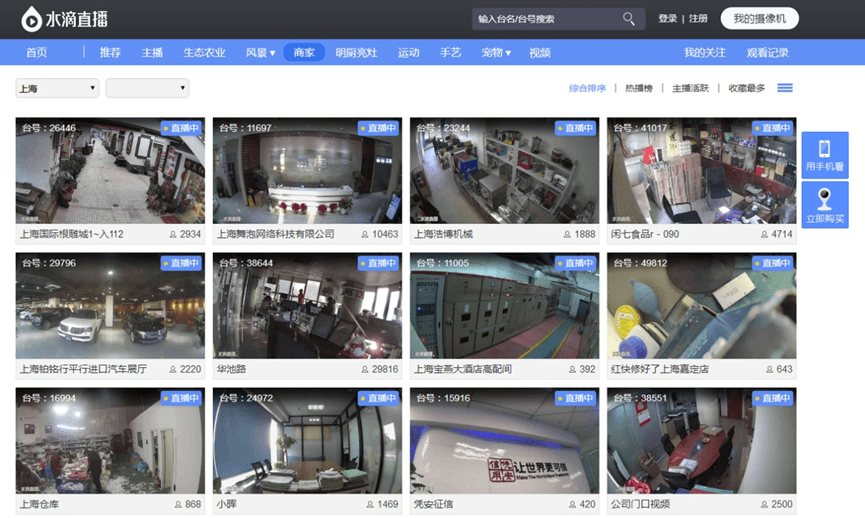Click the 登录 link

pyautogui.click(x=667, y=19)
